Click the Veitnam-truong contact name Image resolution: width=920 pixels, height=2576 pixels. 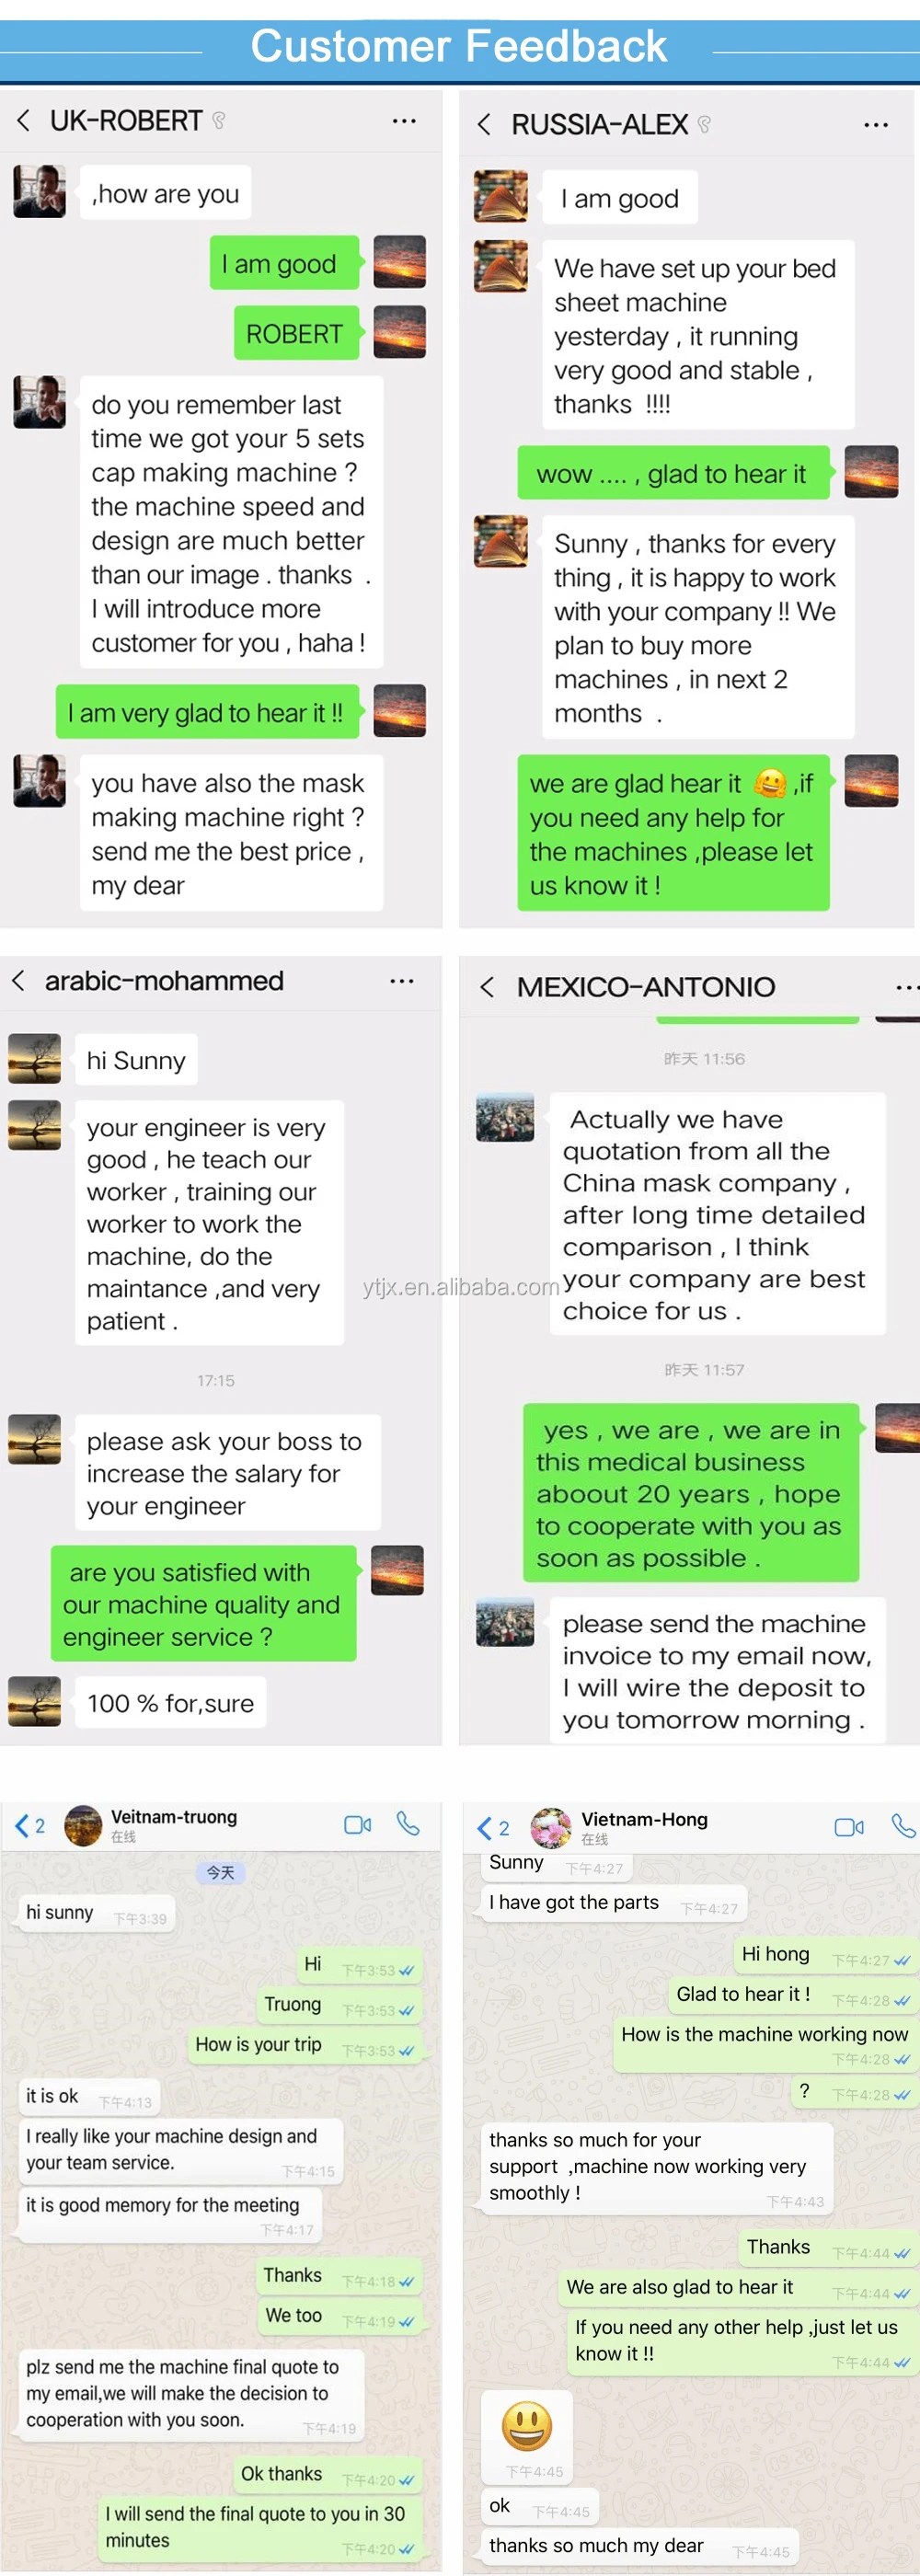click(x=174, y=1817)
